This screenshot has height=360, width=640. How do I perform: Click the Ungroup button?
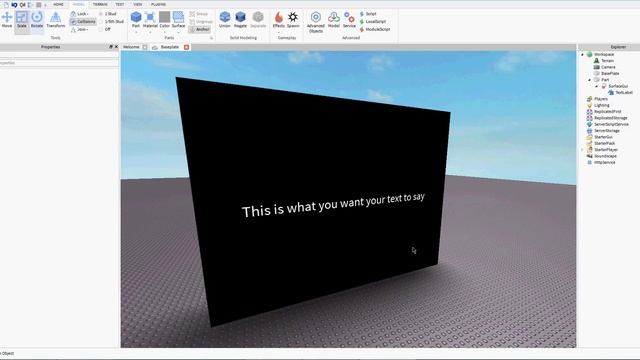pos(201,22)
